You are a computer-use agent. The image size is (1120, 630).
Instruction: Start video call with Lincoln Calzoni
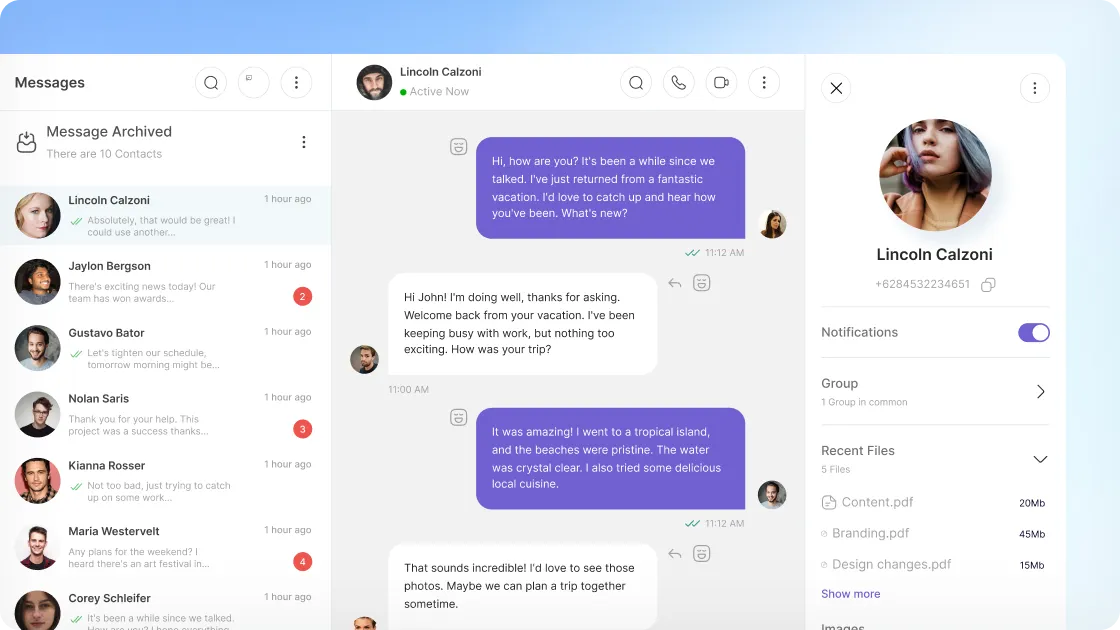pos(721,83)
